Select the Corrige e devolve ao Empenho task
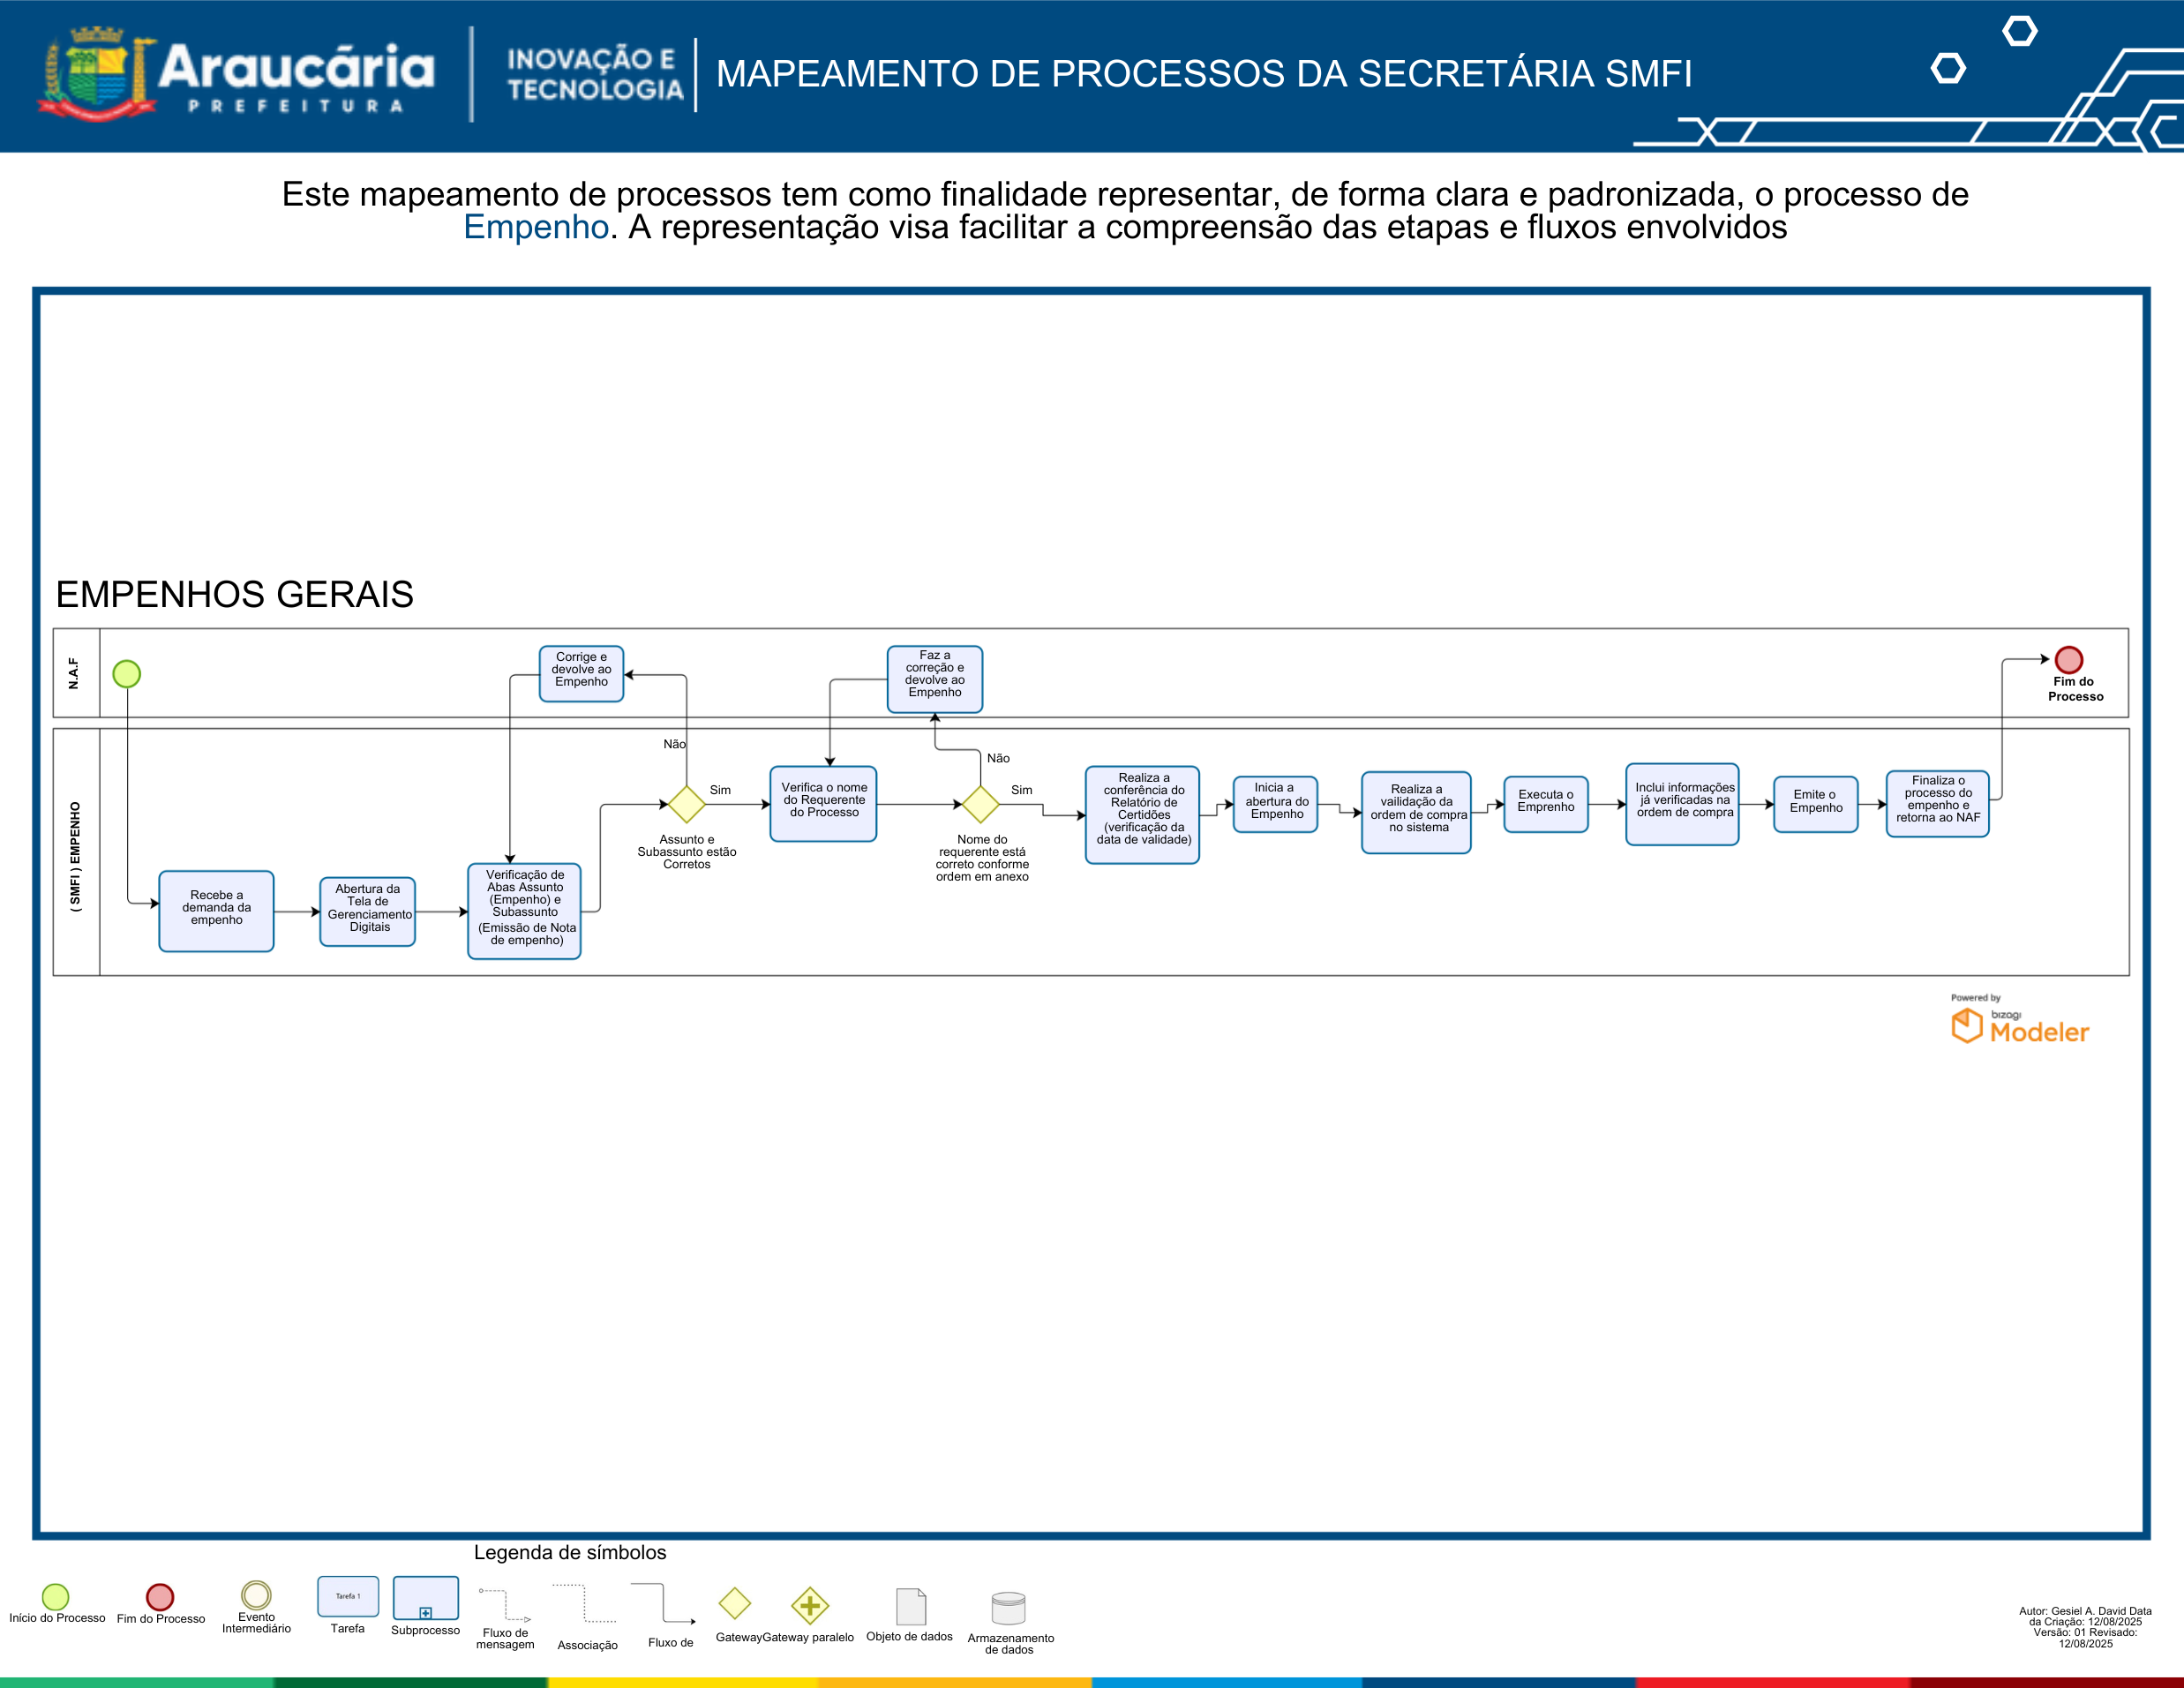Screen dimensions: 2184x1688 tap(582, 674)
